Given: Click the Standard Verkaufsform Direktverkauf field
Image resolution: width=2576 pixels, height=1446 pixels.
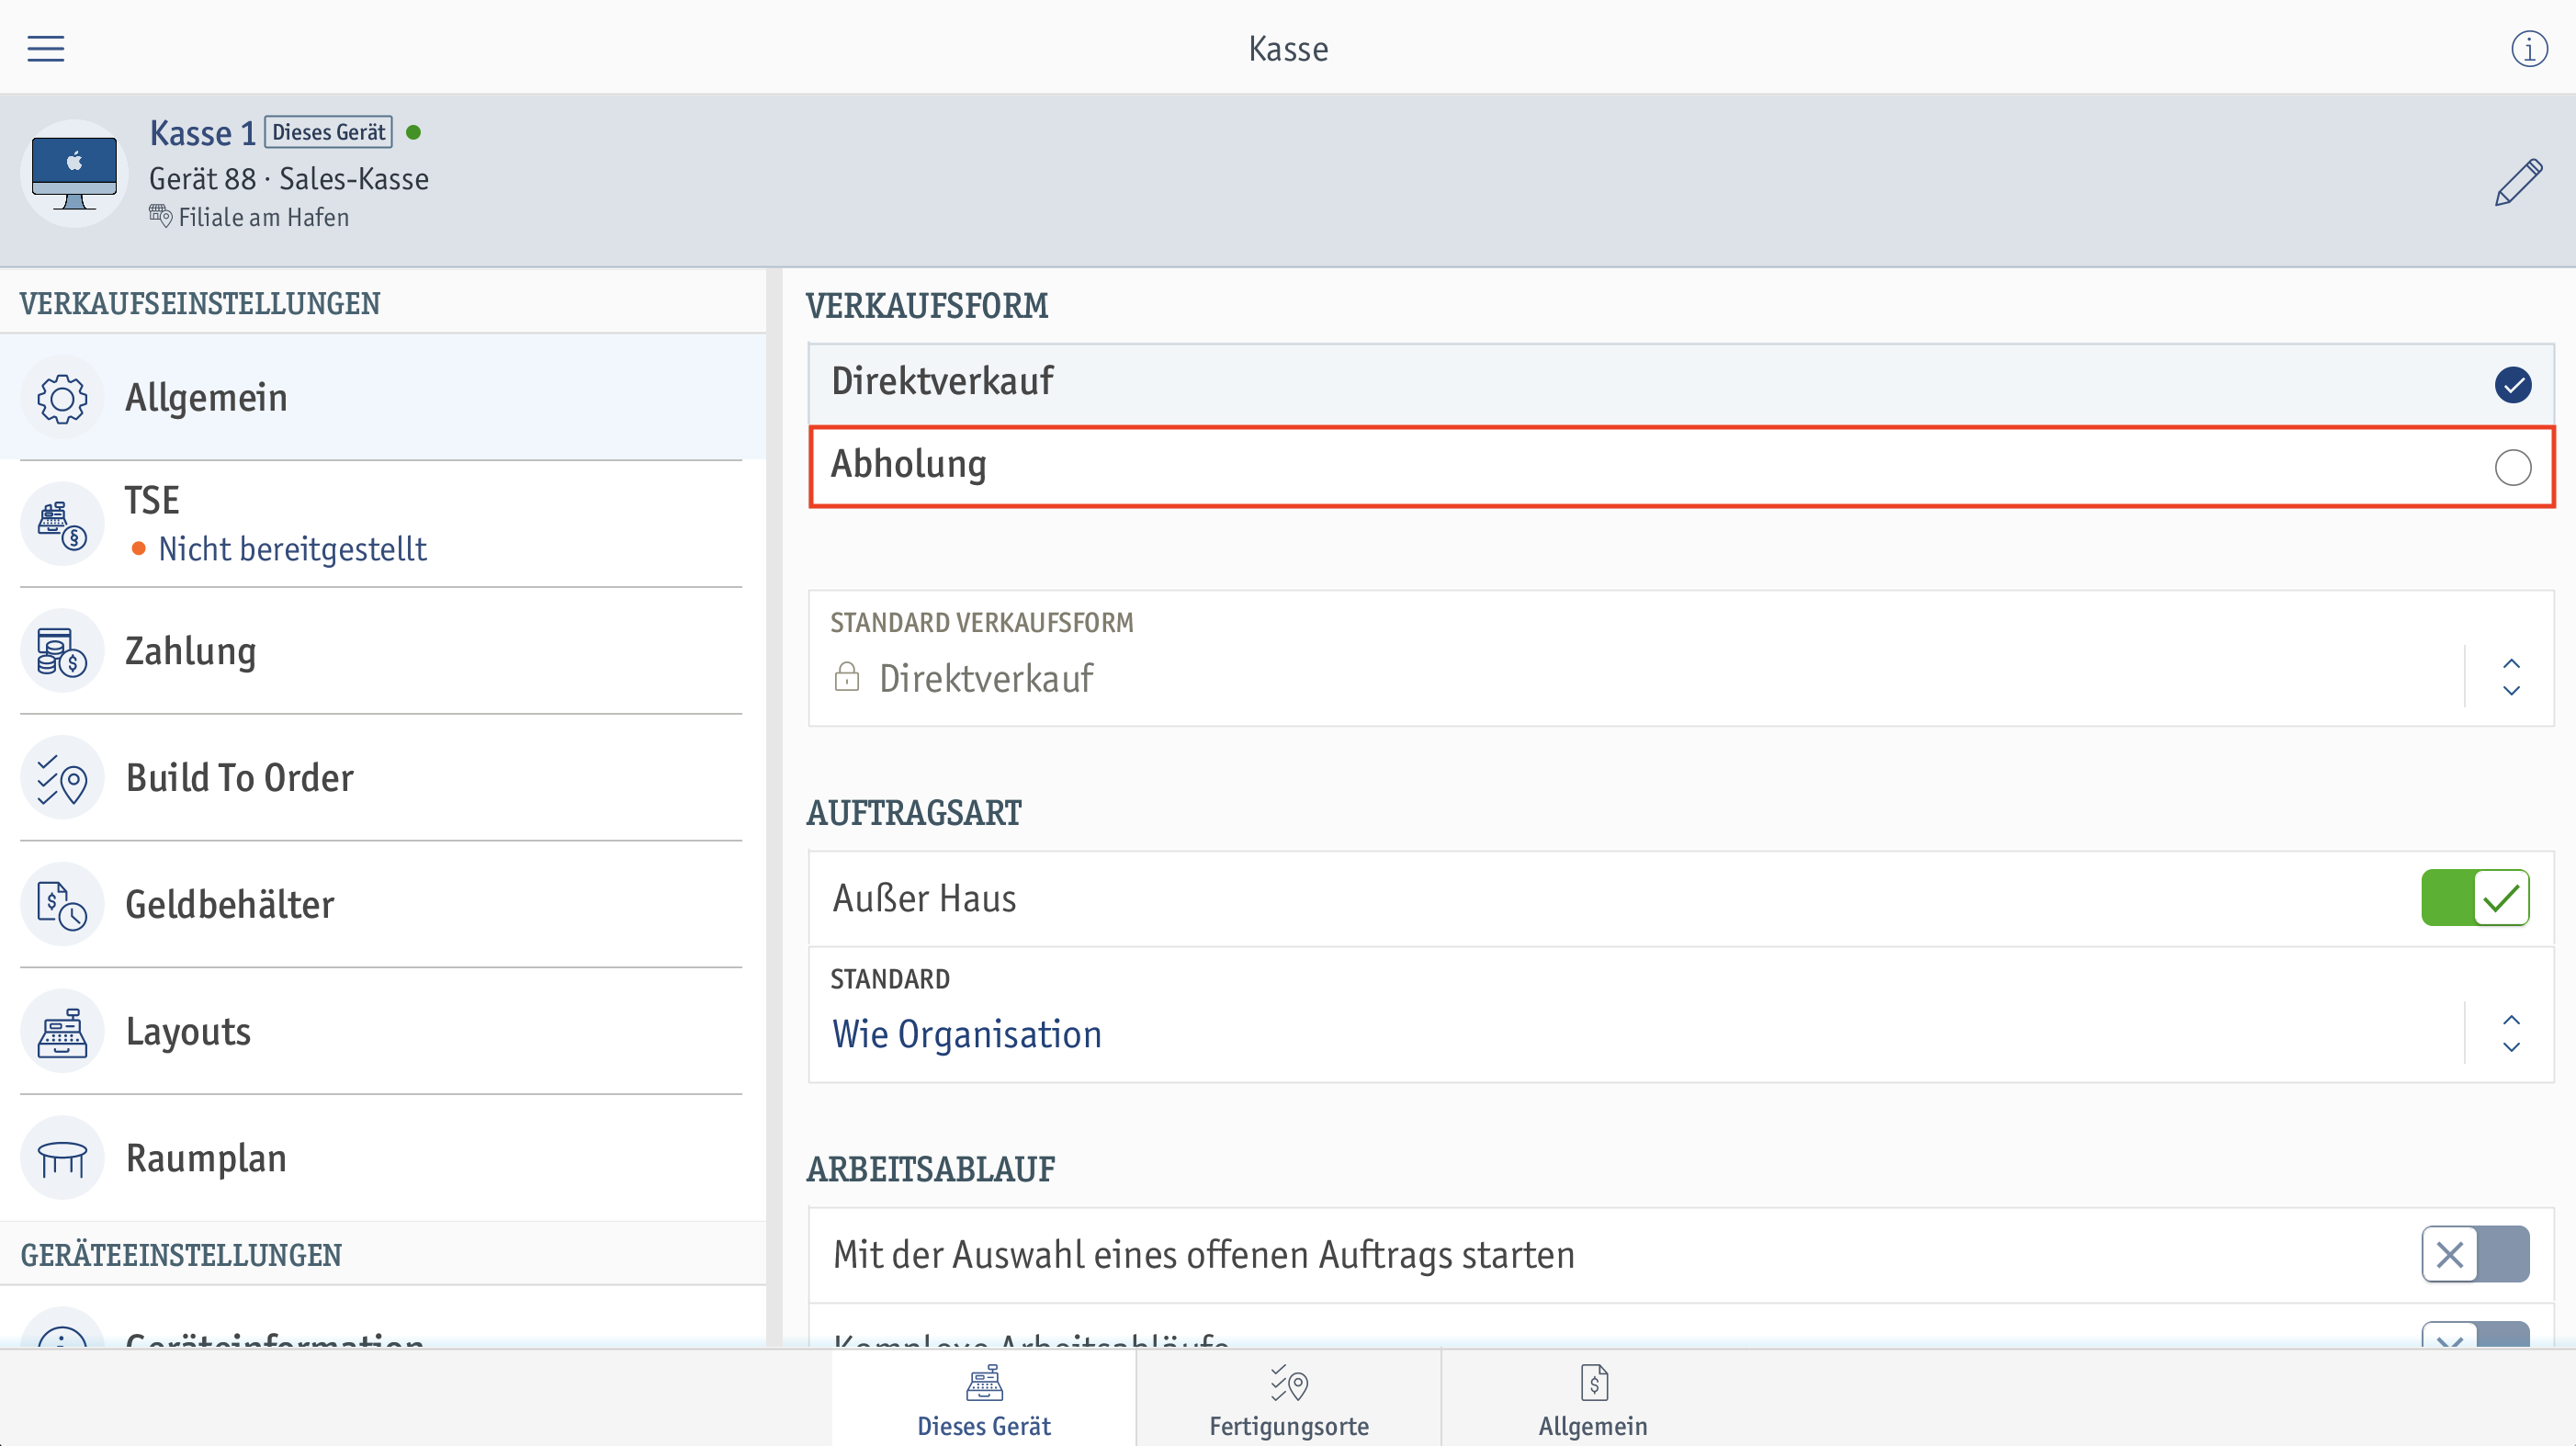Looking at the screenshot, I should (1681, 658).
